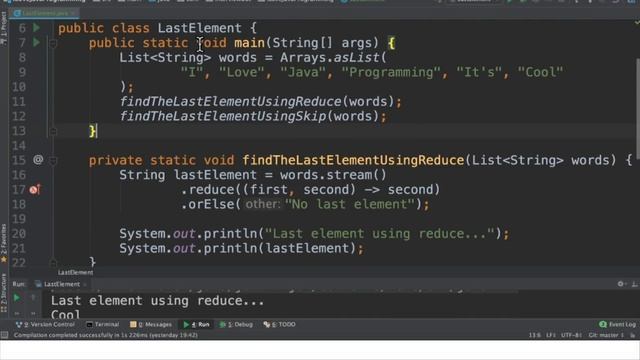This screenshot has width=640, height=360.
Task: Rerun LastElement with the green play button
Action: (x=17, y=298)
